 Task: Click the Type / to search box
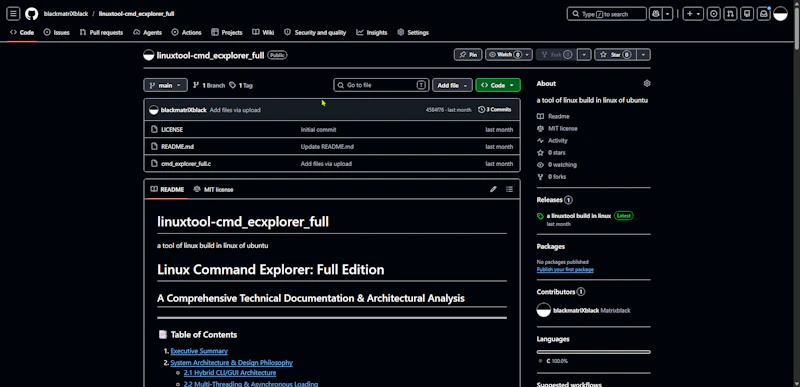pos(607,14)
